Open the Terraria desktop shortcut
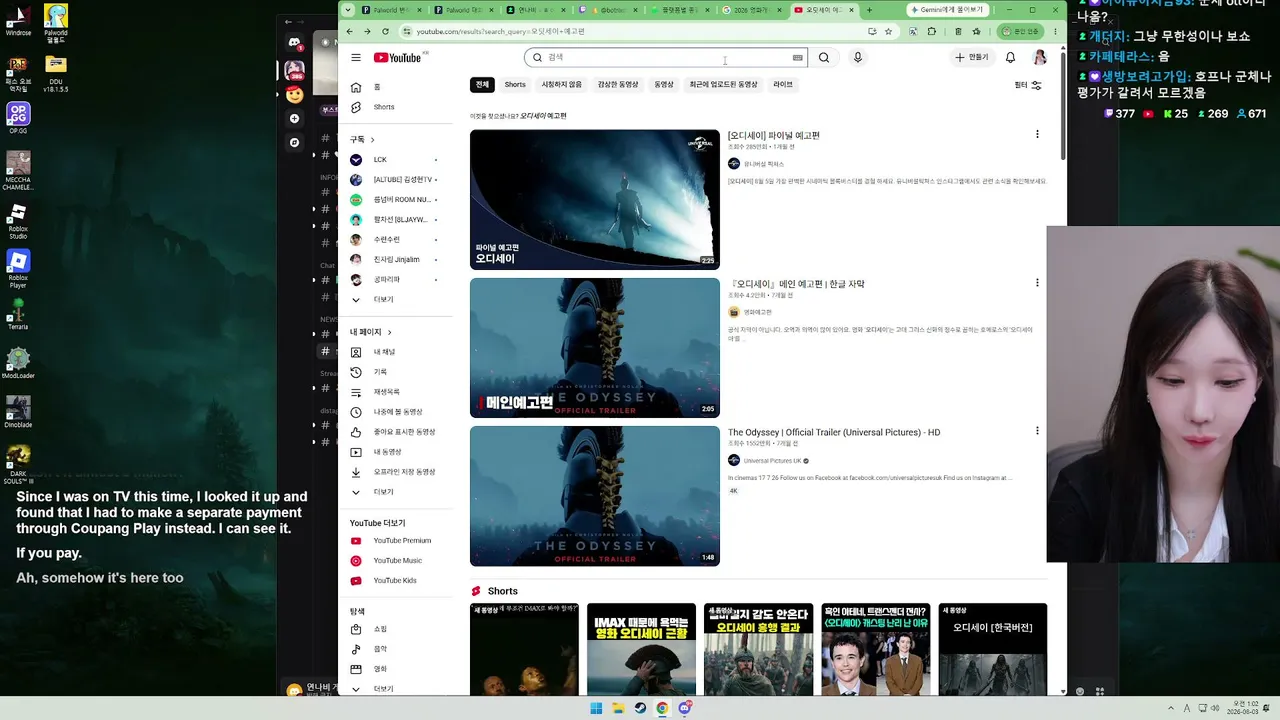The image size is (1280, 720). click(18, 315)
